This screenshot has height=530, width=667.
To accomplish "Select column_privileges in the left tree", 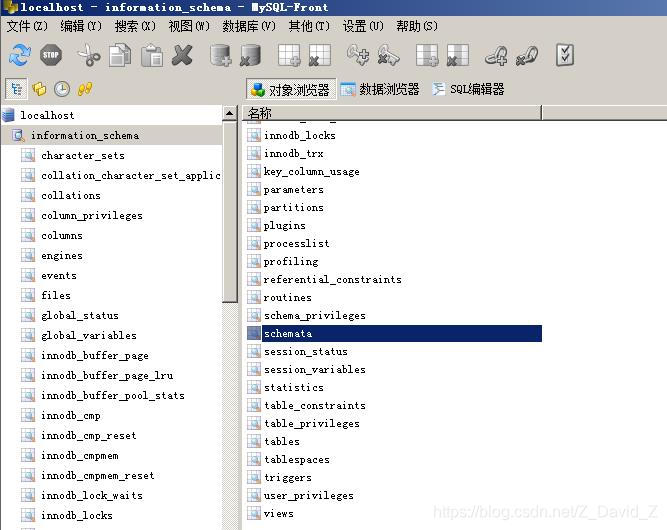I will (92, 215).
